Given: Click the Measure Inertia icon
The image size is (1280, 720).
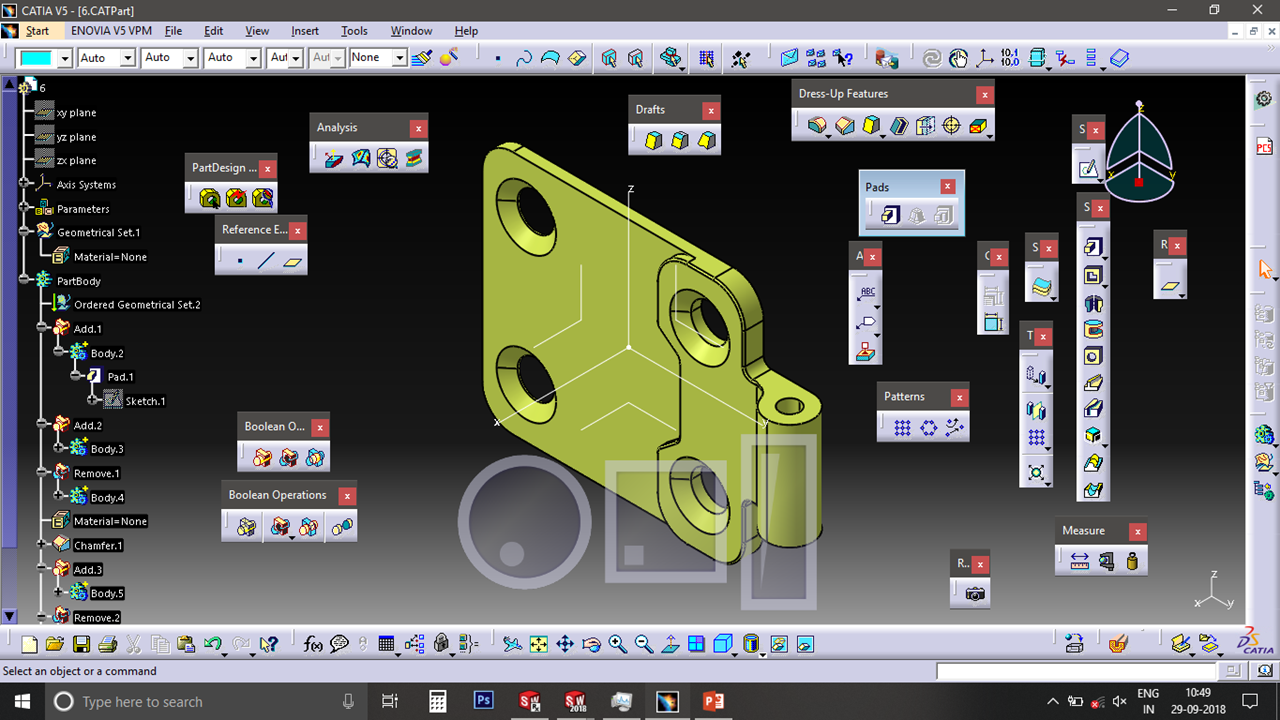Looking at the screenshot, I should (1132, 562).
